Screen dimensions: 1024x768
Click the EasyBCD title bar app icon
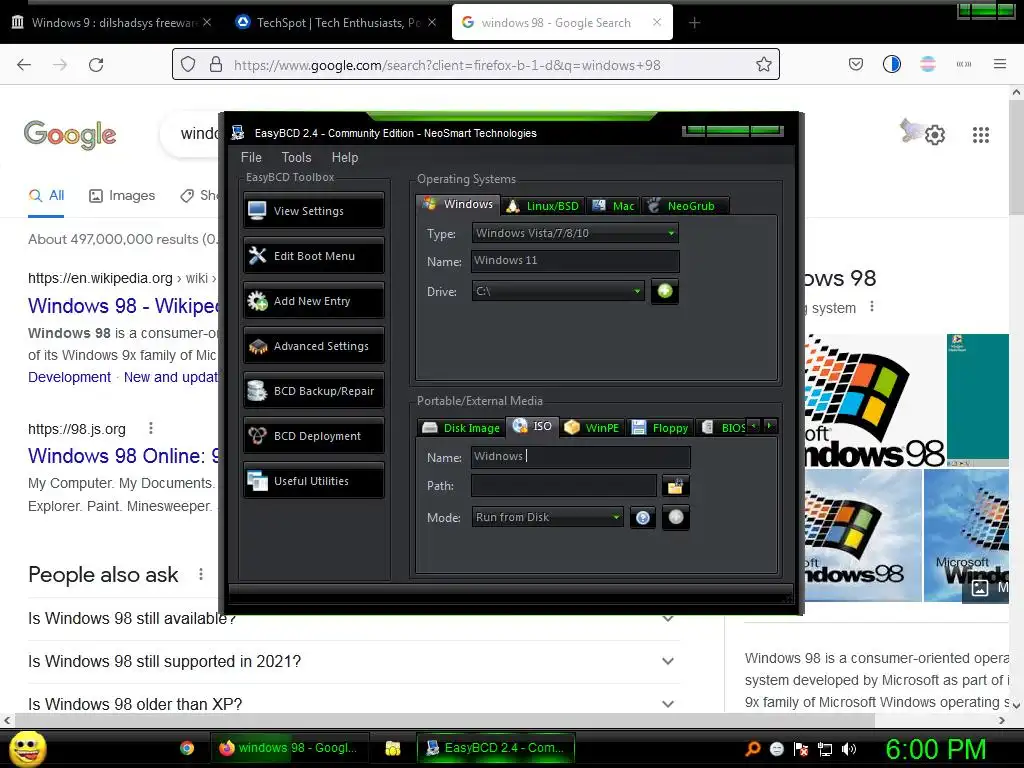(x=238, y=133)
